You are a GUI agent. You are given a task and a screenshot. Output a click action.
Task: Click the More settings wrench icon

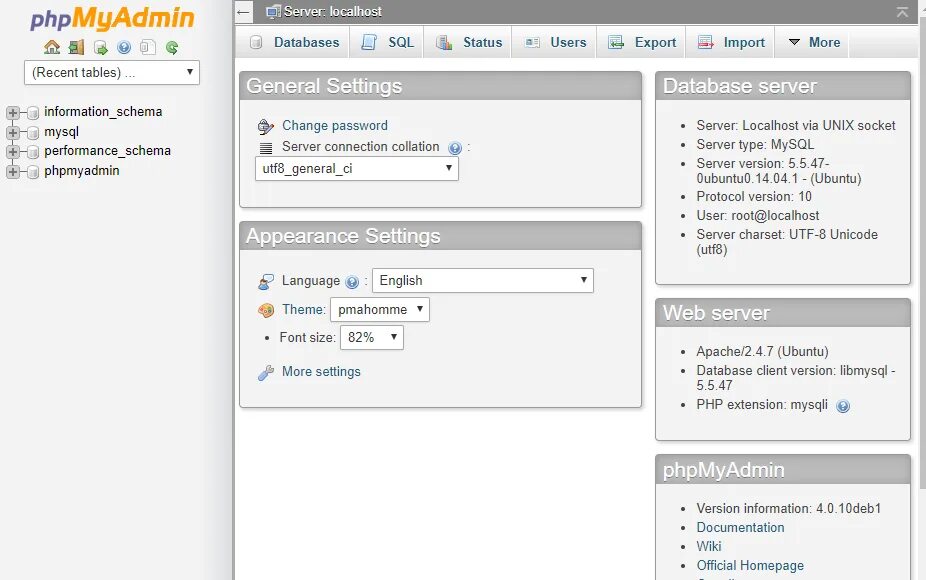[266, 373]
